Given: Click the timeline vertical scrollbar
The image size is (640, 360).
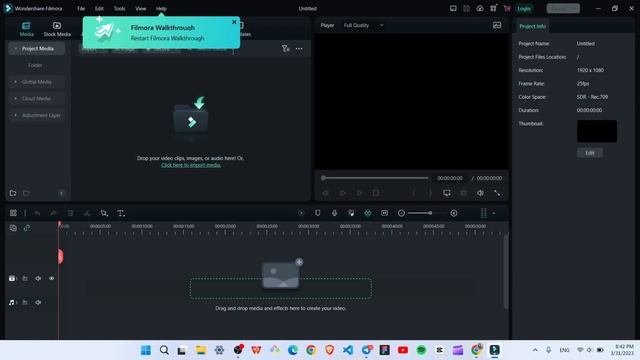Looking at the screenshot, I should click(x=506, y=272).
